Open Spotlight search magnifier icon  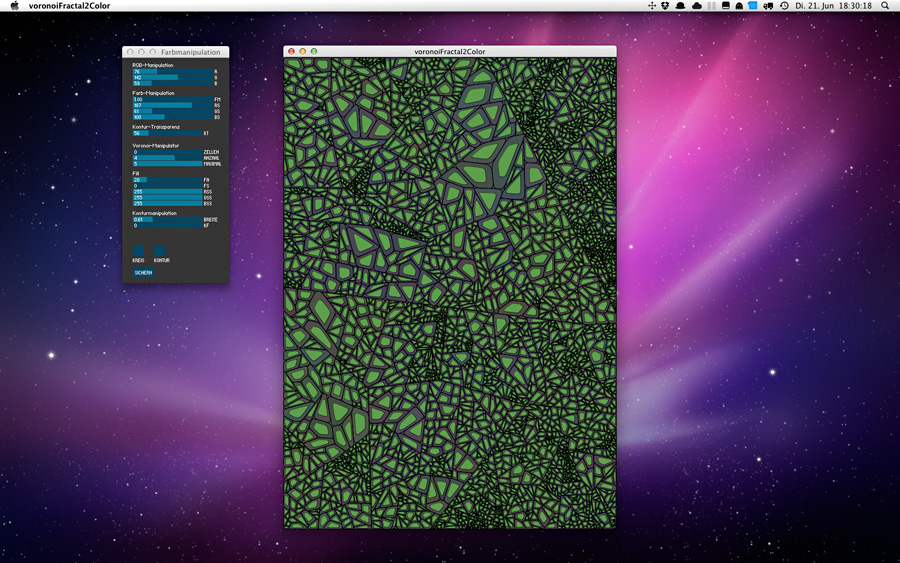tap(885, 6)
